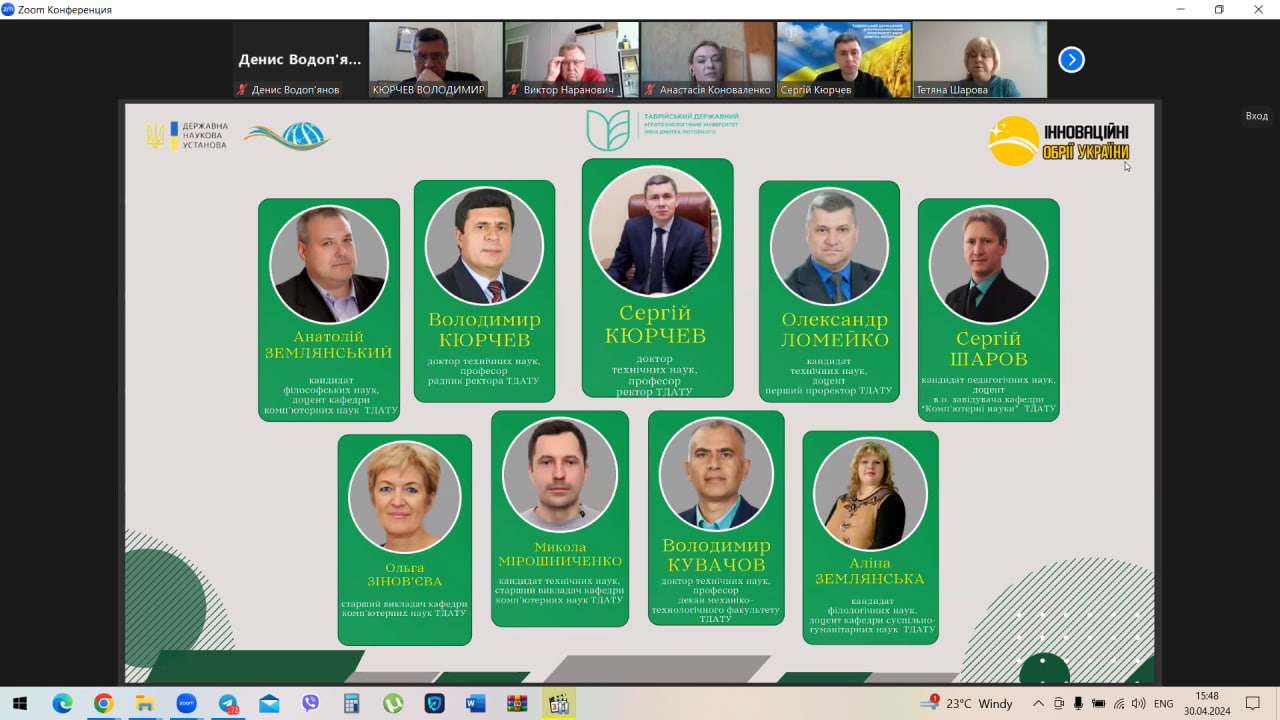The image size is (1280, 720).
Task: Open uTorrent from taskbar
Action: click(x=393, y=703)
